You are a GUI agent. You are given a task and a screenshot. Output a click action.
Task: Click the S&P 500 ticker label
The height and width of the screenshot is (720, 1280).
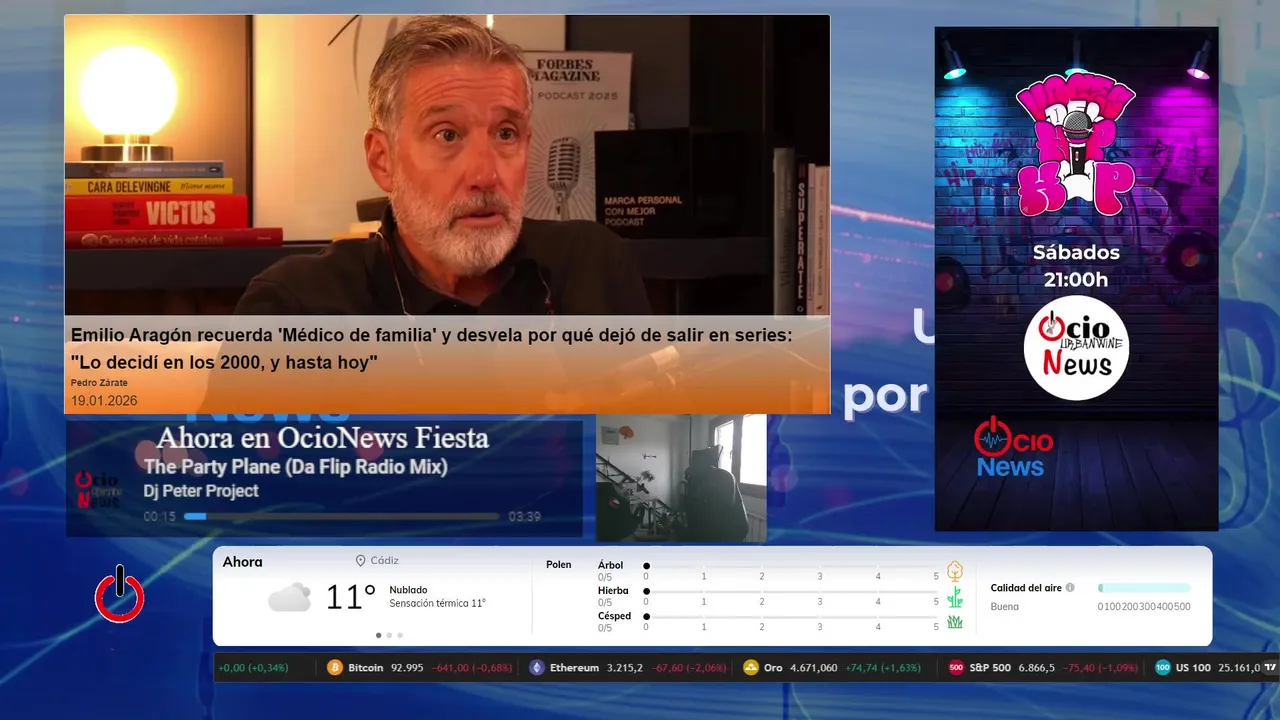[x=990, y=668]
